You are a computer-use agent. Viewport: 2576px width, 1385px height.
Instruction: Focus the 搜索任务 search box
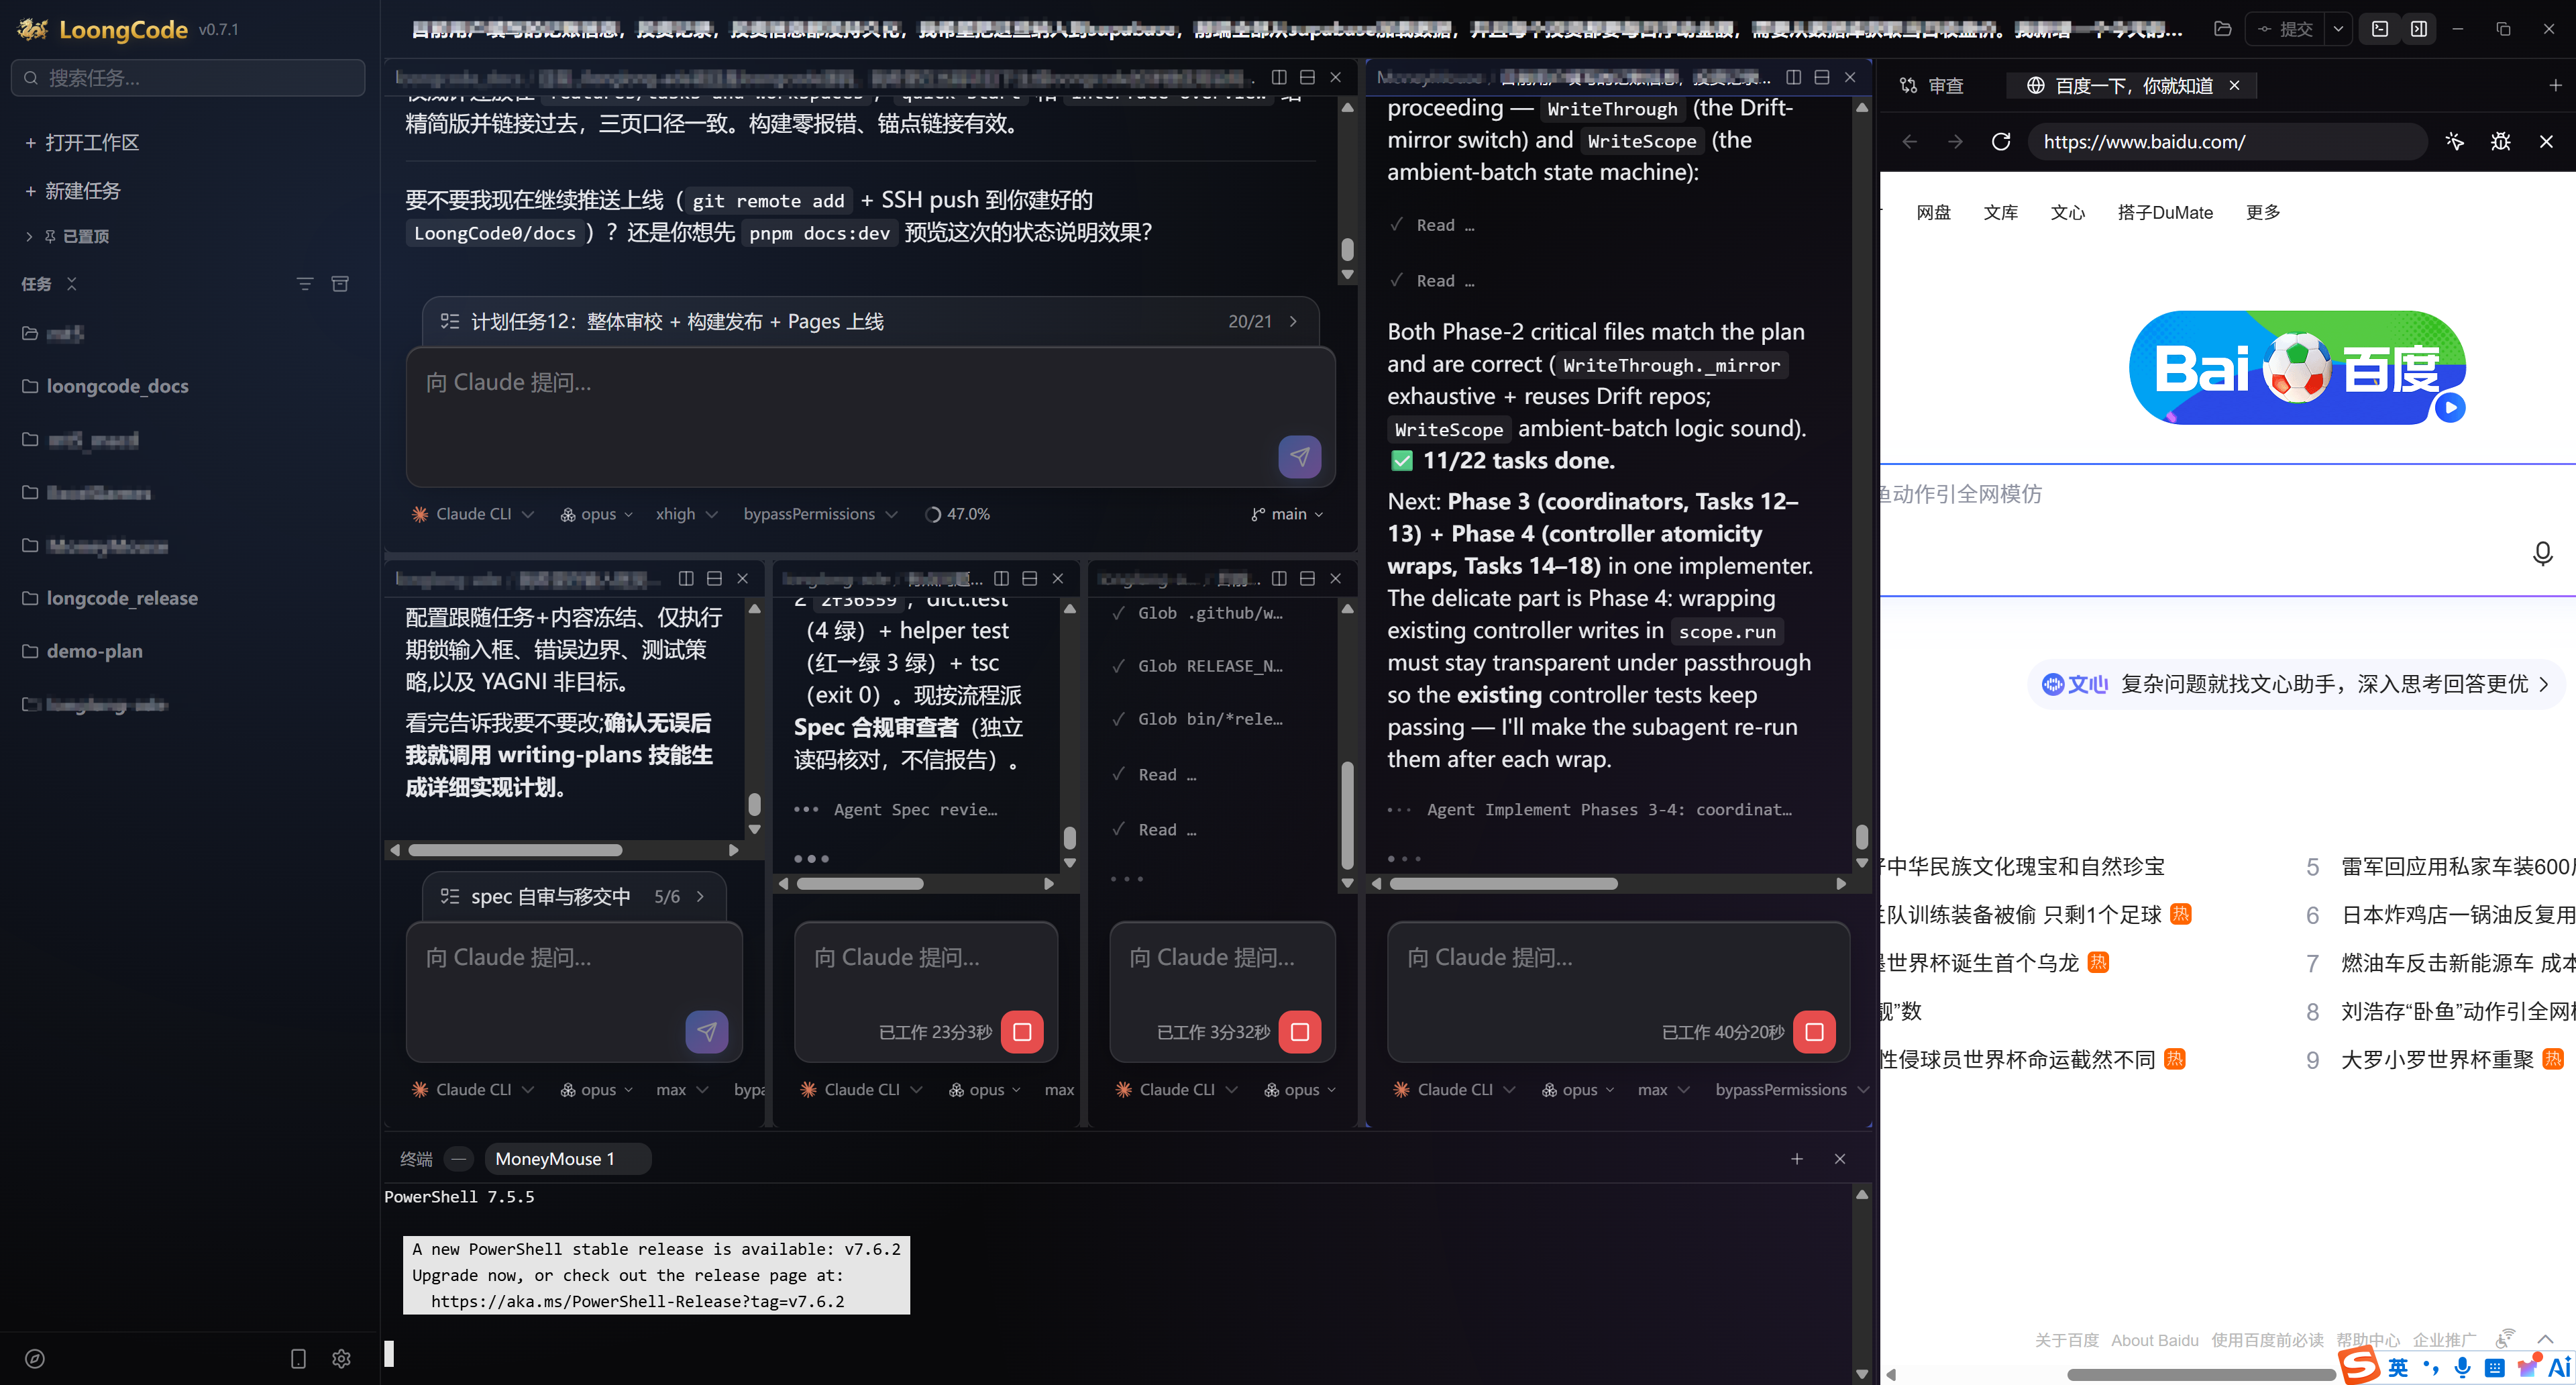[x=188, y=78]
